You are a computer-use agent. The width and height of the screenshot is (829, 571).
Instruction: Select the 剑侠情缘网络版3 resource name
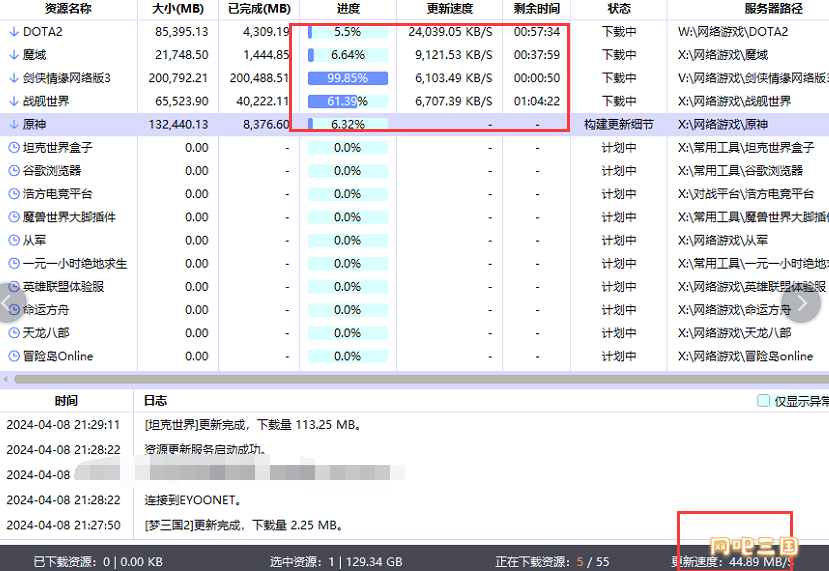(67, 78)
